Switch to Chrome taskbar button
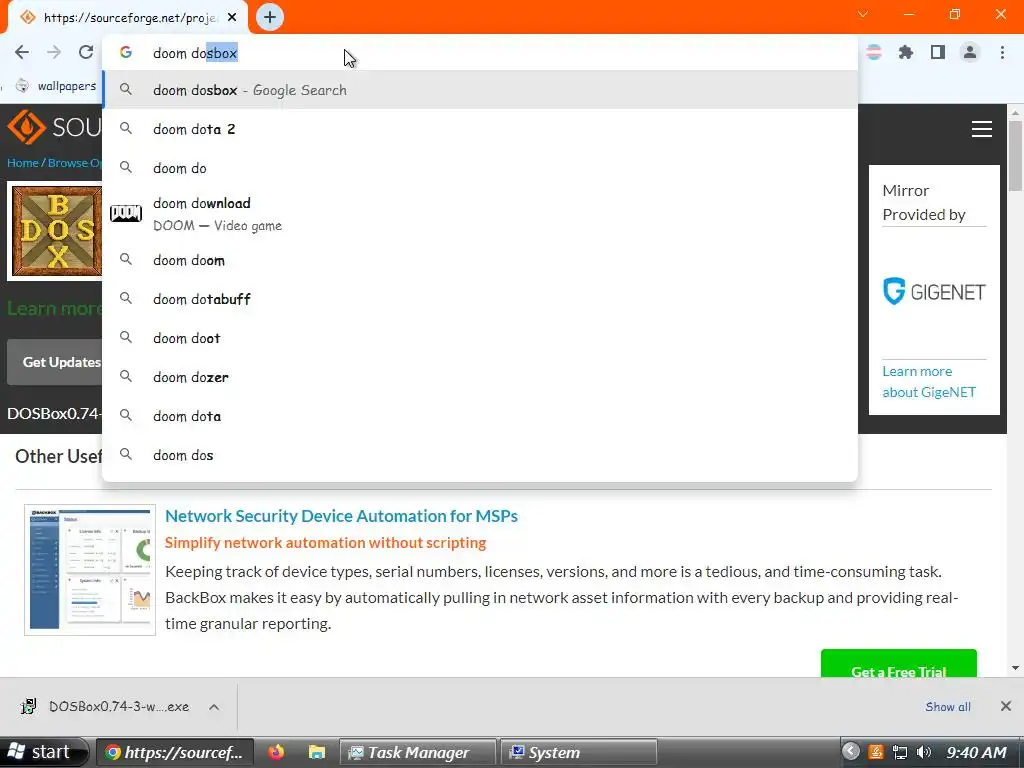Image resolution: width=1024 pixels, height=768 pixels. 172,752
